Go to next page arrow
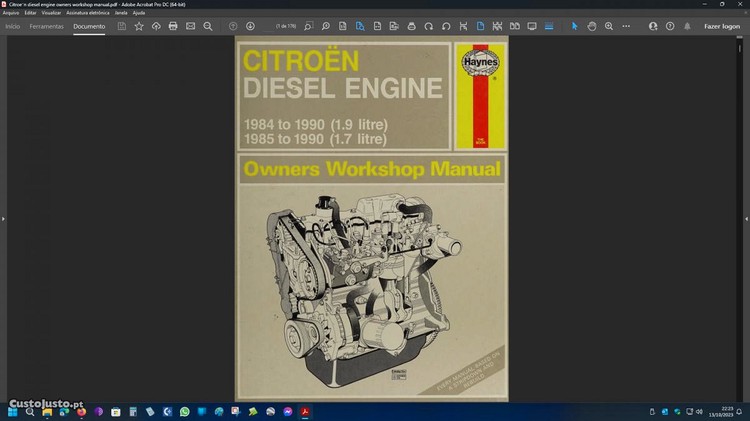The image size is (750, 421). pyautogui.click(x=250, y=26)
